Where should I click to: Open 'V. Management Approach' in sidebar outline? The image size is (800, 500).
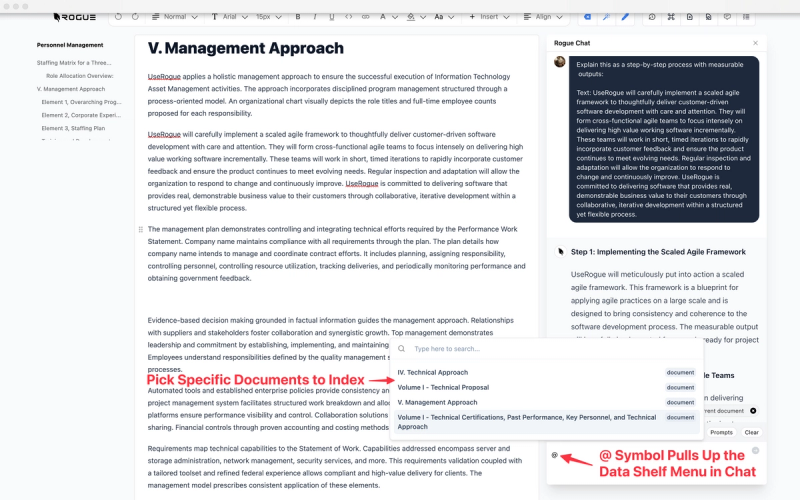coord(71,89)
